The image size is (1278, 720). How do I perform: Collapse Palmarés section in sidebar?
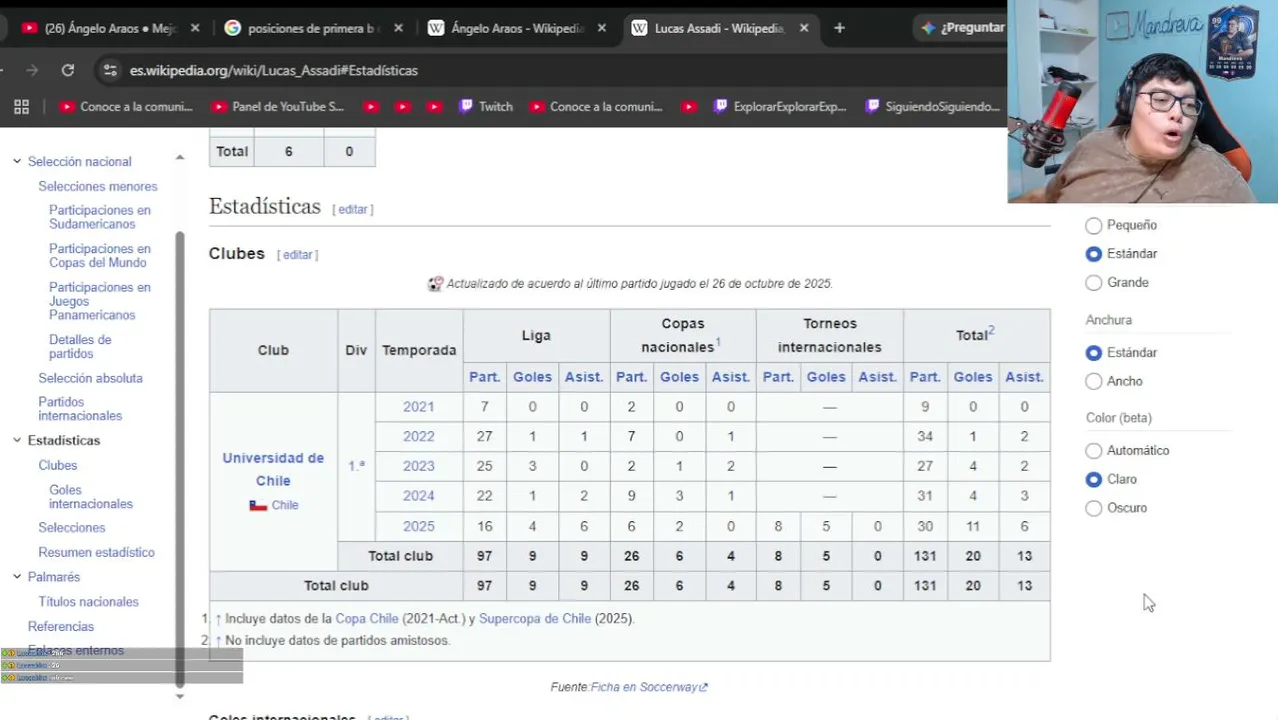point(17,577)
